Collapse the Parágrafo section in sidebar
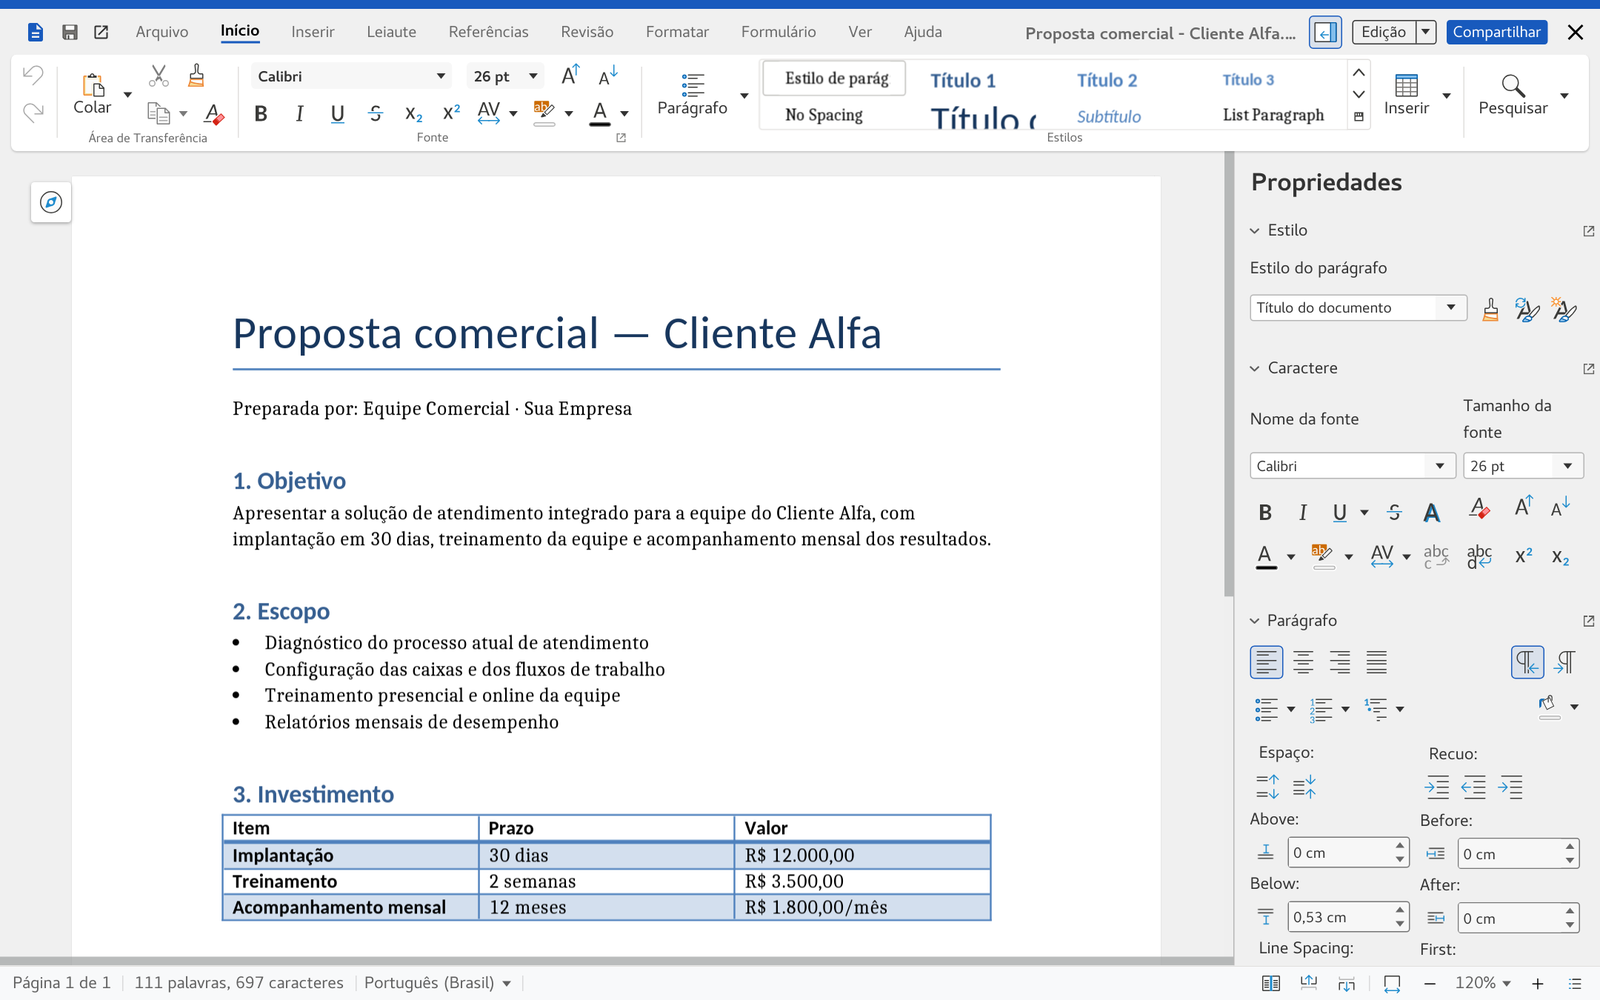 coord(1254,621)
